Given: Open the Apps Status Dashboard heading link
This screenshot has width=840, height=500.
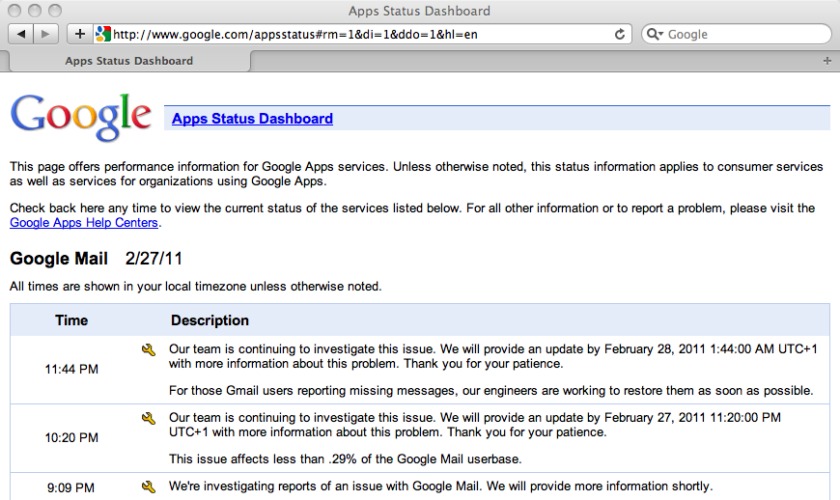Looking at the screenshot, I should pos(252,119).
